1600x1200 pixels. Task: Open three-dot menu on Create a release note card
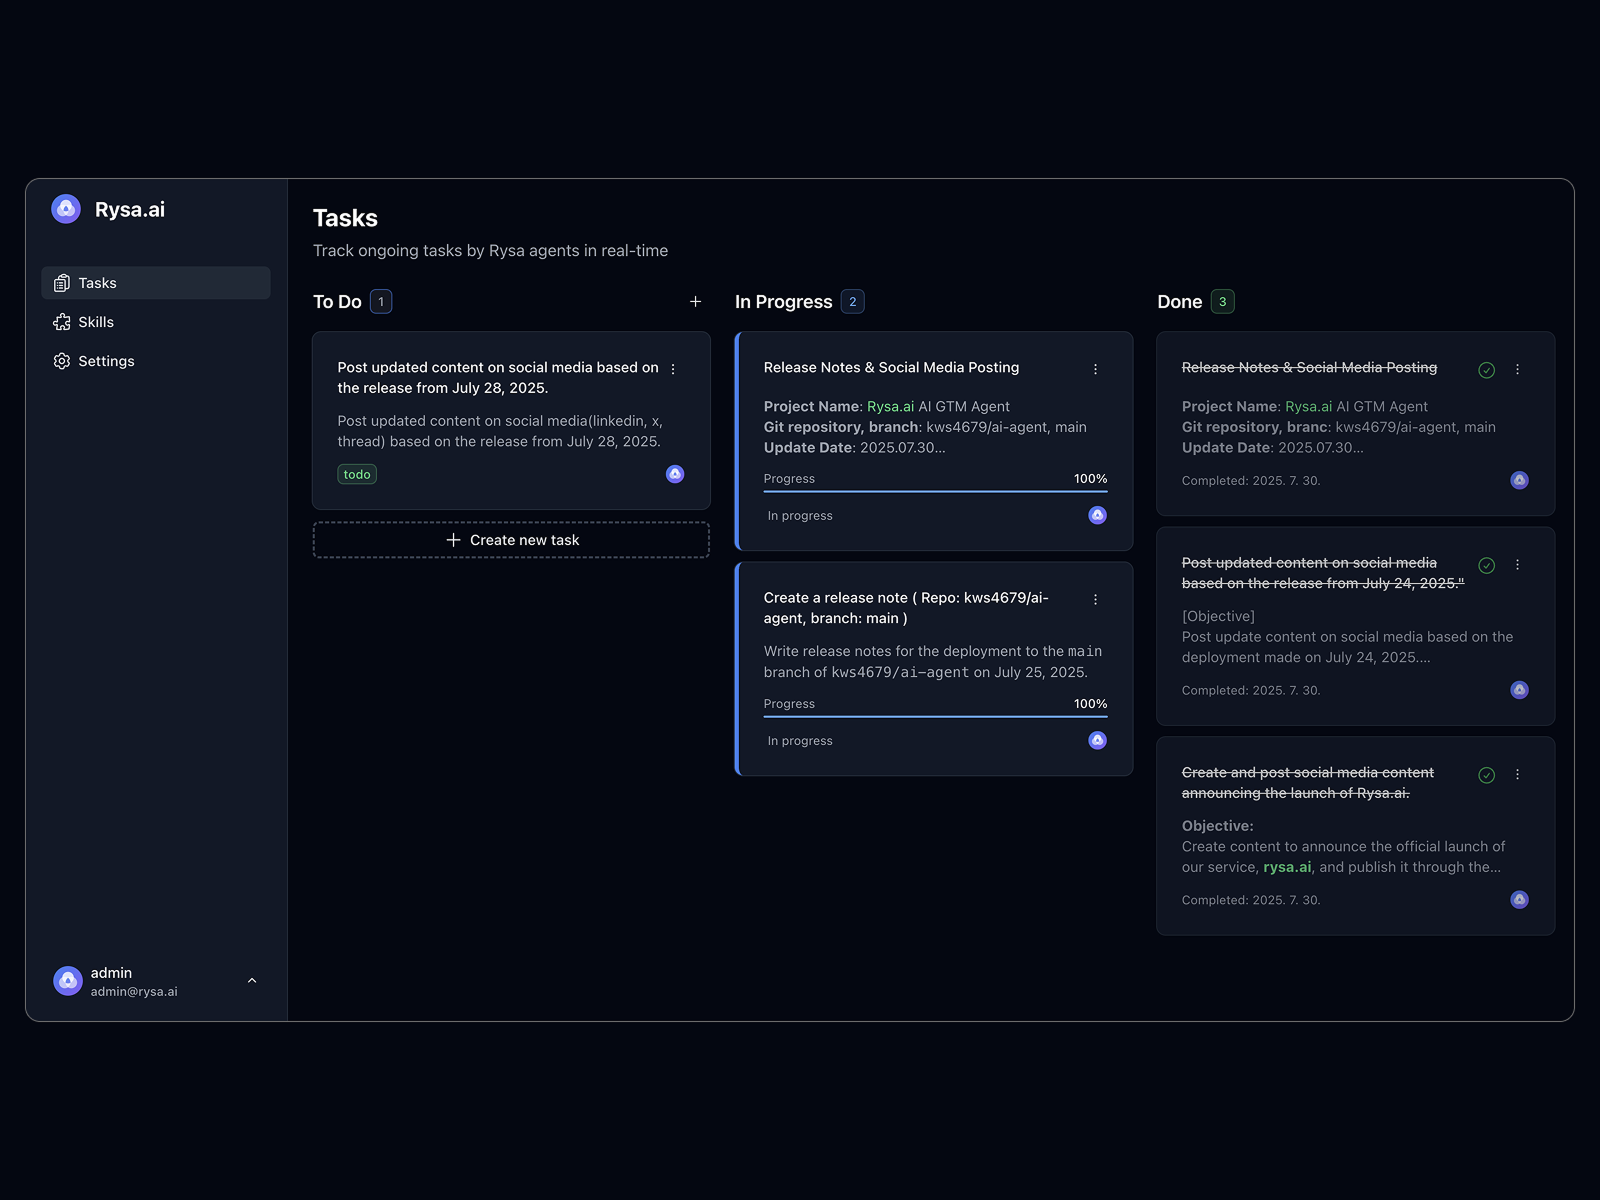click(1095, 598)
